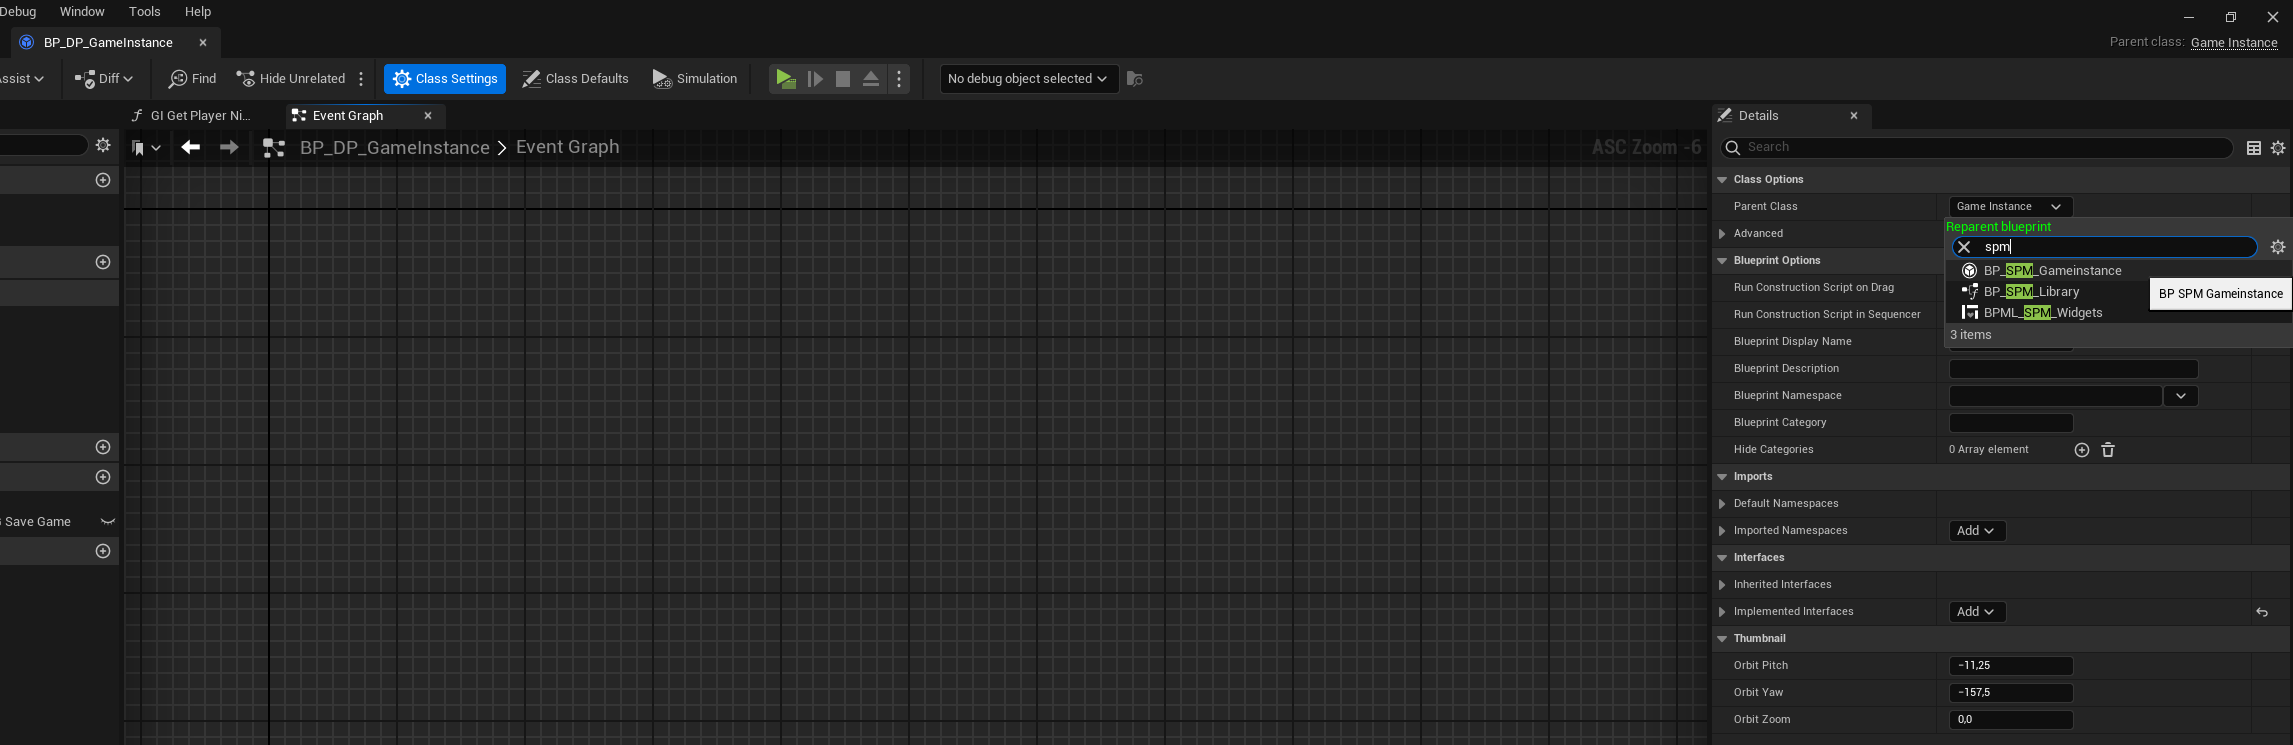Open Details panel settings gear

tap(2278, 148)
